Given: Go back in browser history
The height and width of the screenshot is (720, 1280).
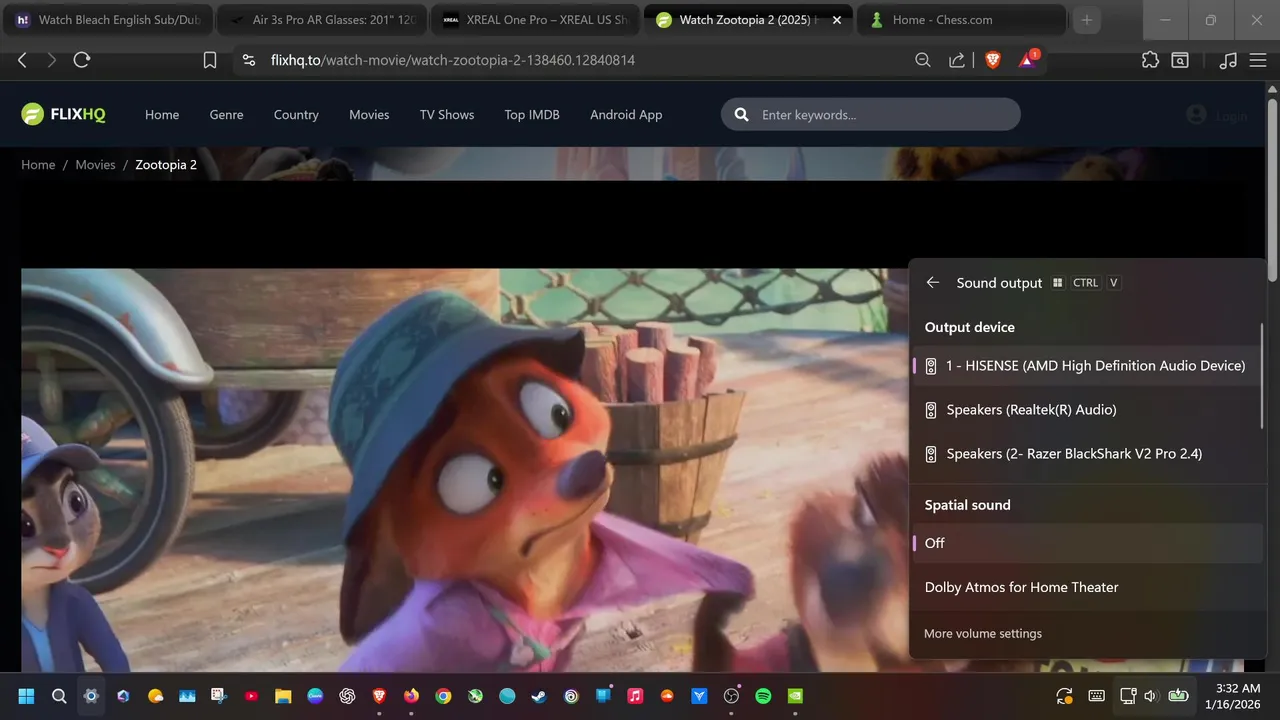Looking at the screenshot, I should [22, 60].
